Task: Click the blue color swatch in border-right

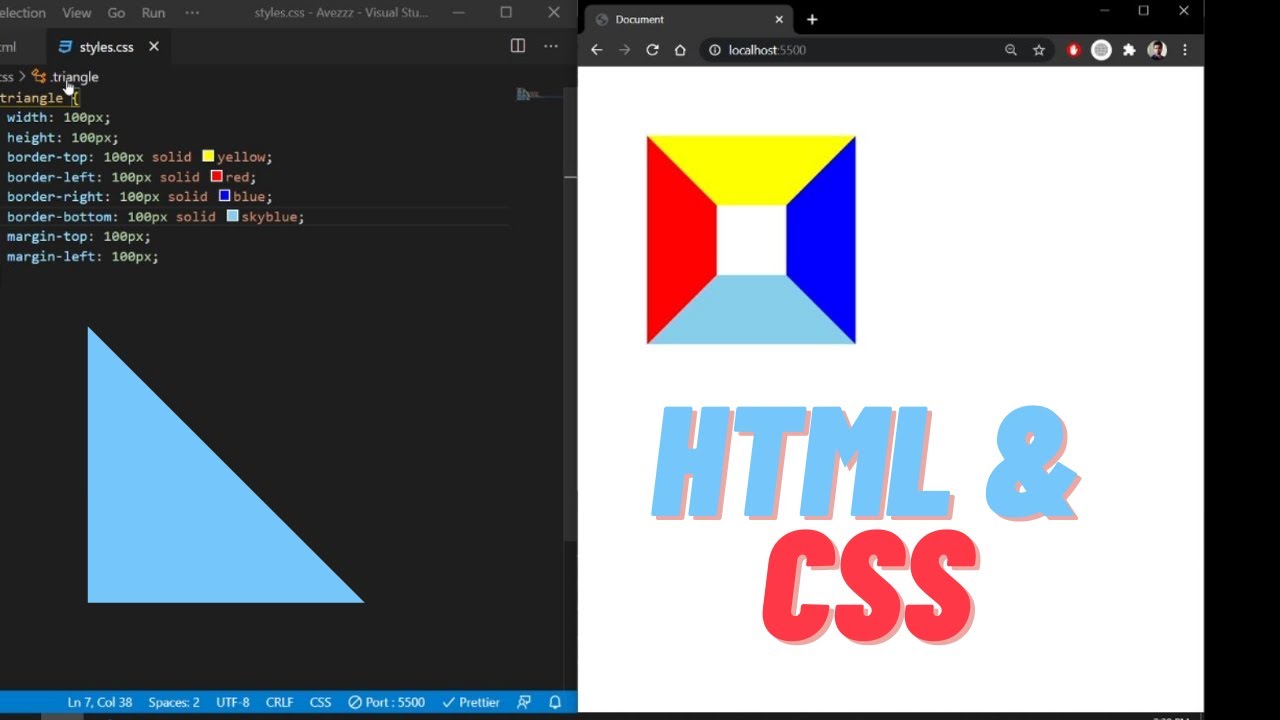Action: [224, 196]
